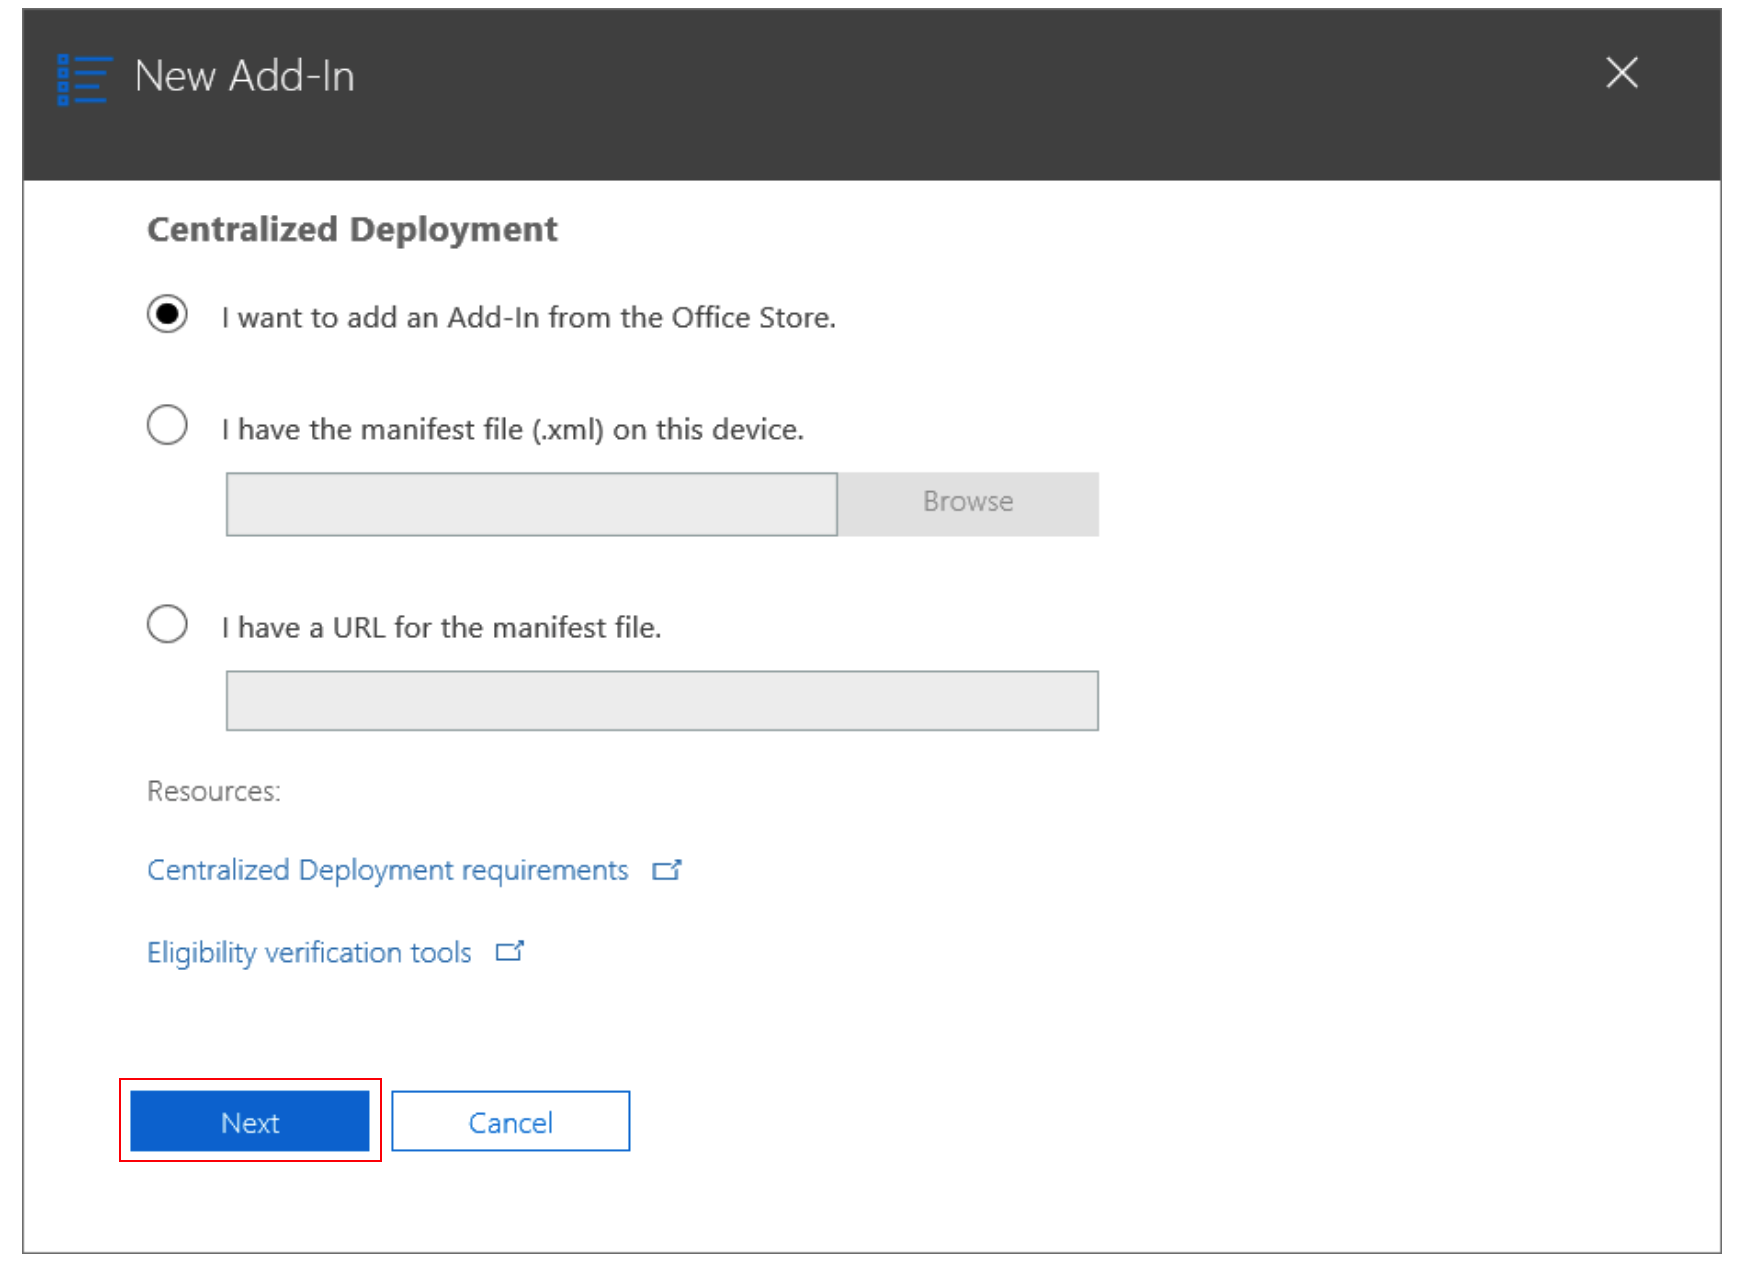Close the New Add-In dialog with X
Image resolution: width=1744 pixels, height=1276 pixels.
point(1621,73)
